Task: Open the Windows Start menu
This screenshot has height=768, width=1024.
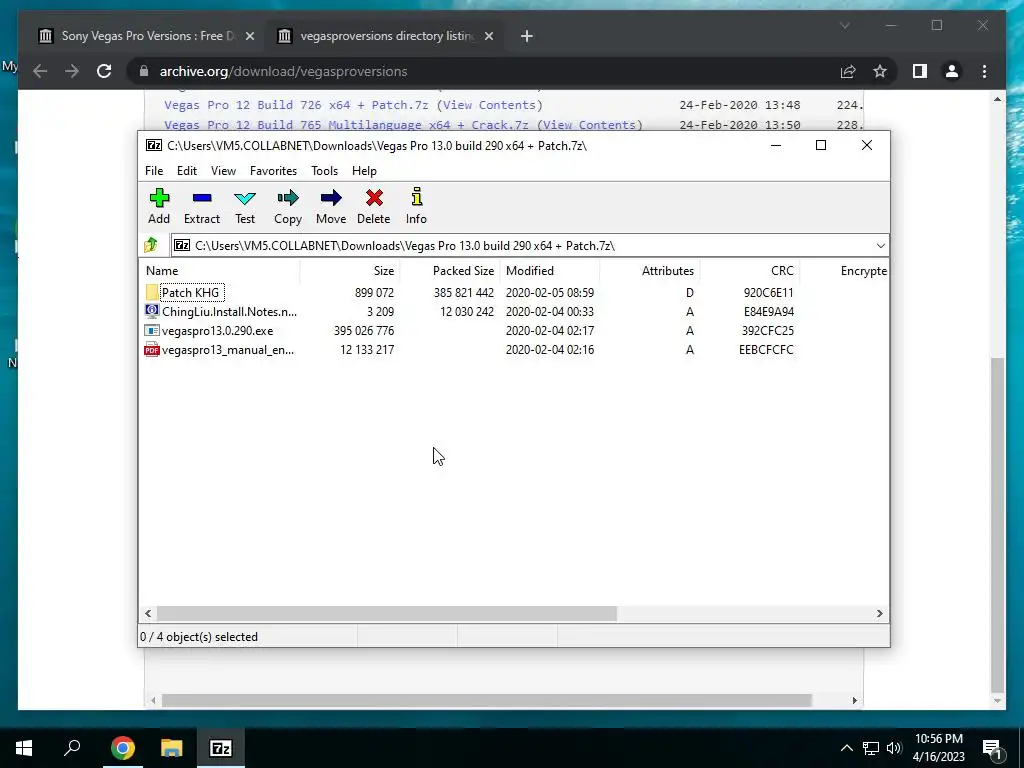Action: [24, 748]
